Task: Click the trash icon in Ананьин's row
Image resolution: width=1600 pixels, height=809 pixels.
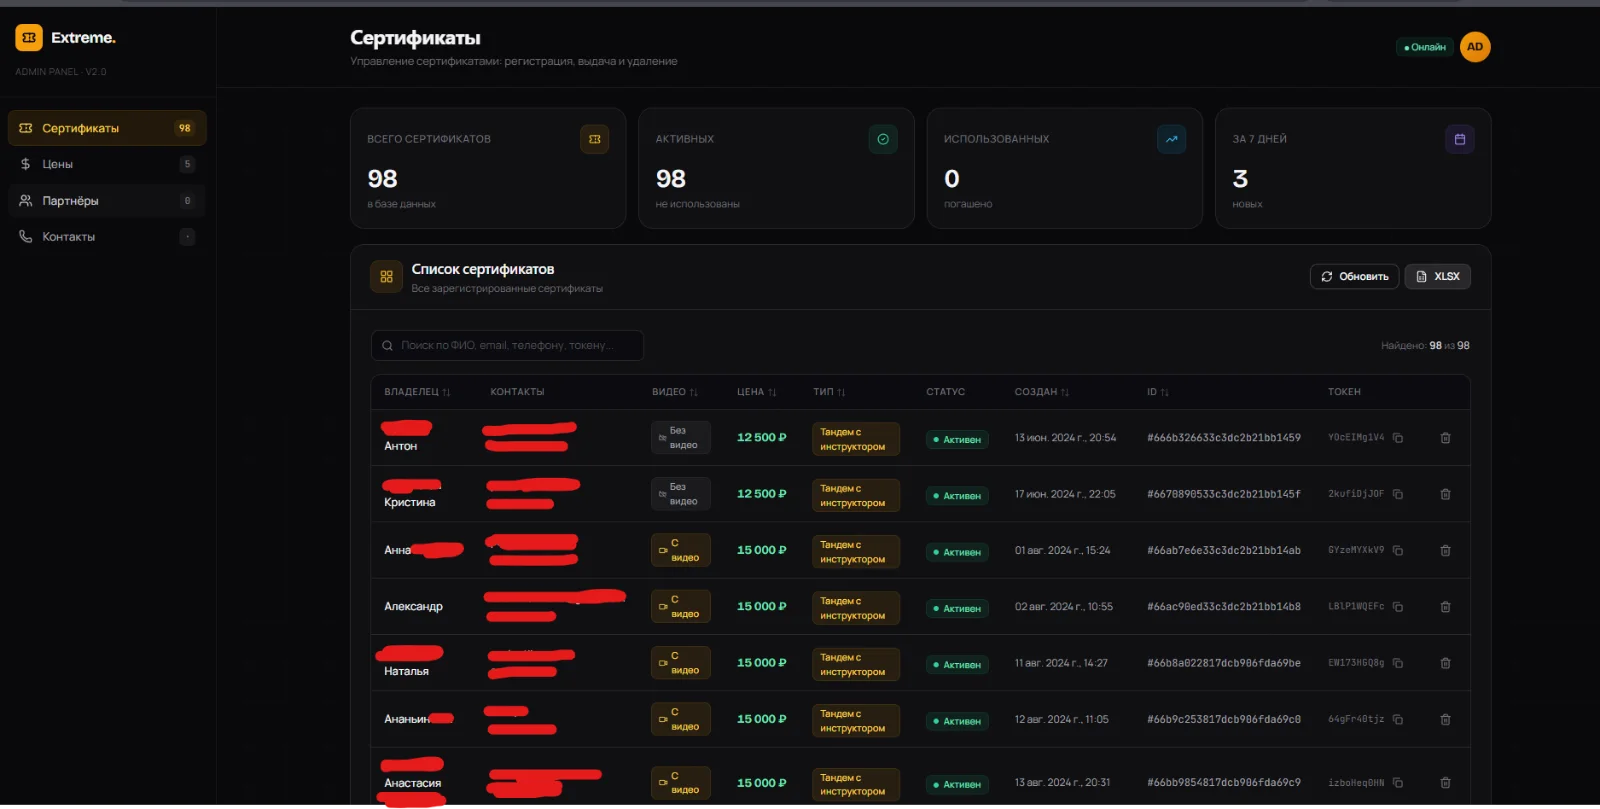Action: (1445, 720)
